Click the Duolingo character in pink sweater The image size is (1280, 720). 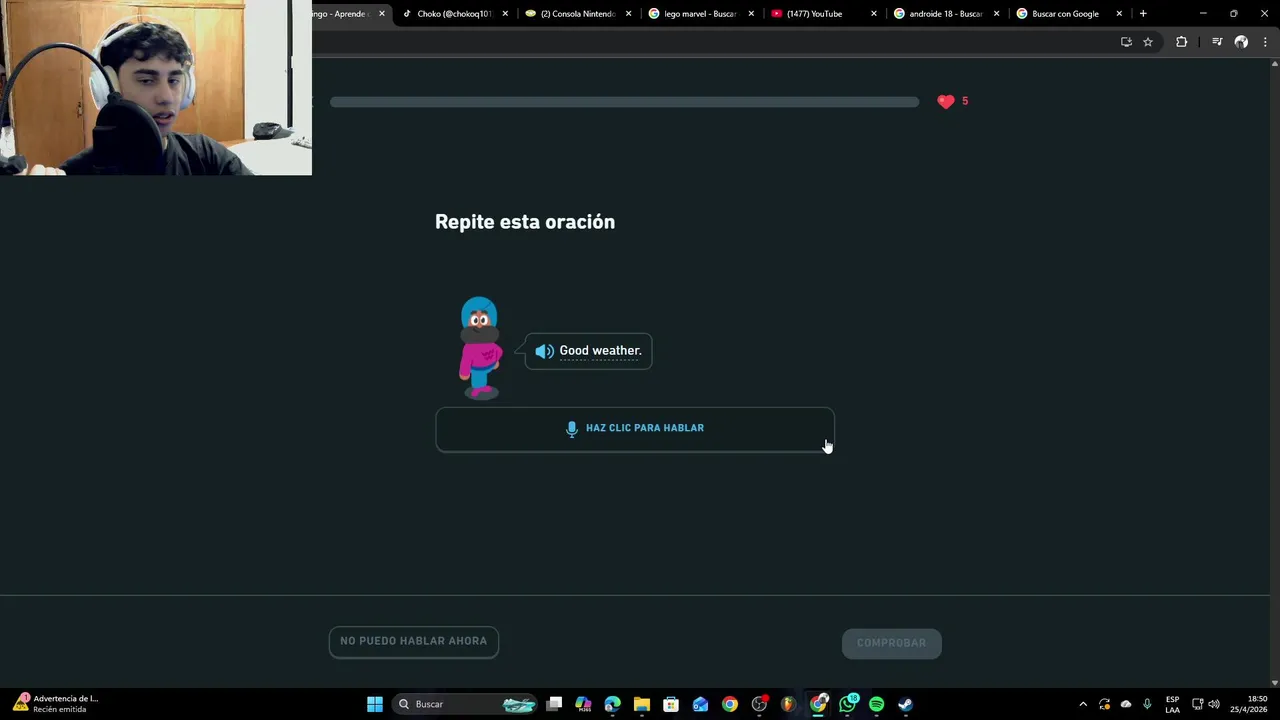click(x=480, y=348)
